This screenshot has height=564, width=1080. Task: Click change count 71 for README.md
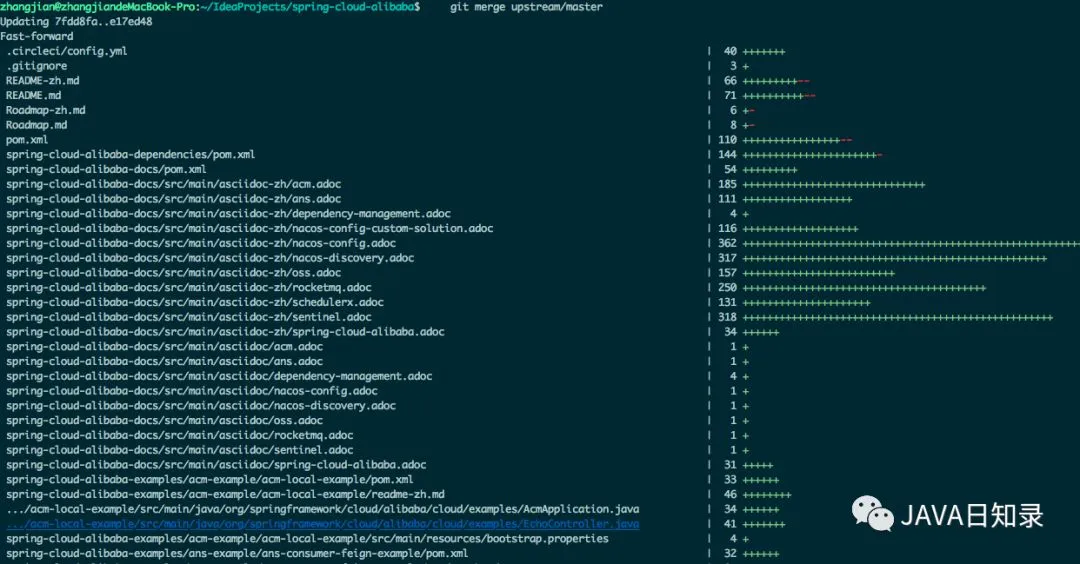pyautogui.click(x=730, y=96)
